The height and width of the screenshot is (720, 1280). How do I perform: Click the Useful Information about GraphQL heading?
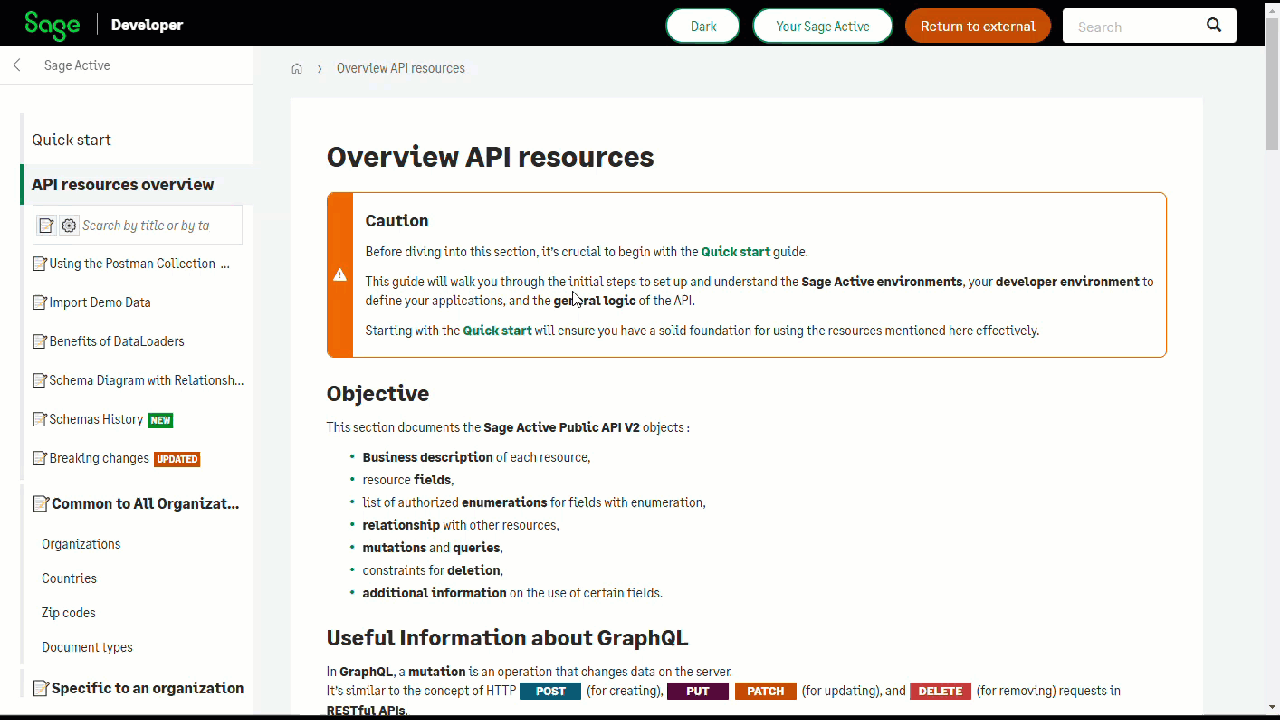coord(507,638)
